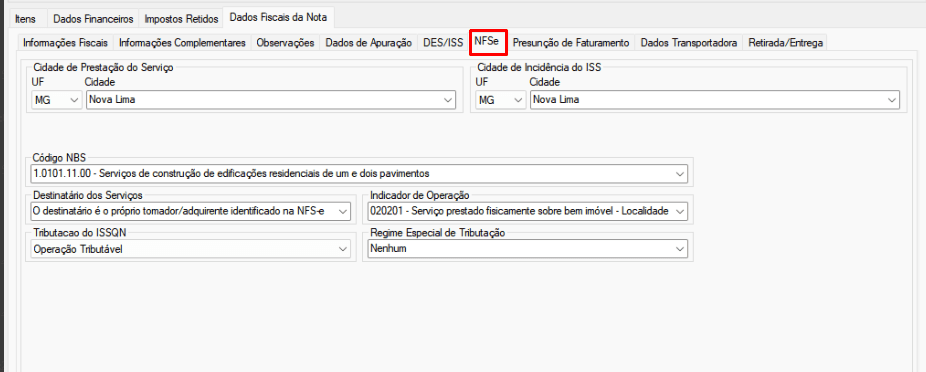The height and width of the screenshot is (372, 926).
Task: Expand the Destinatário dos Serviços dropdown
Action: click(x=190, y=211)
